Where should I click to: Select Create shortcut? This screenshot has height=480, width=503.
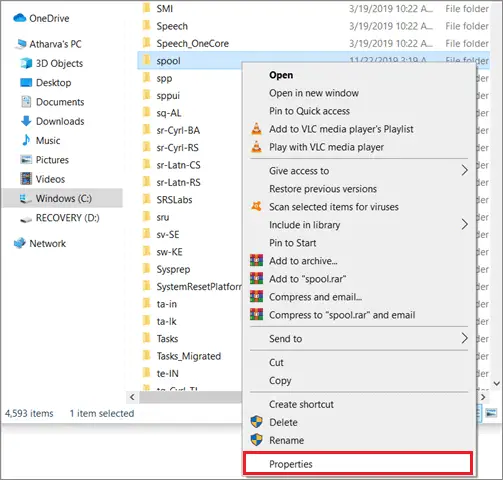pyautogui.click(x=301, y=404)
